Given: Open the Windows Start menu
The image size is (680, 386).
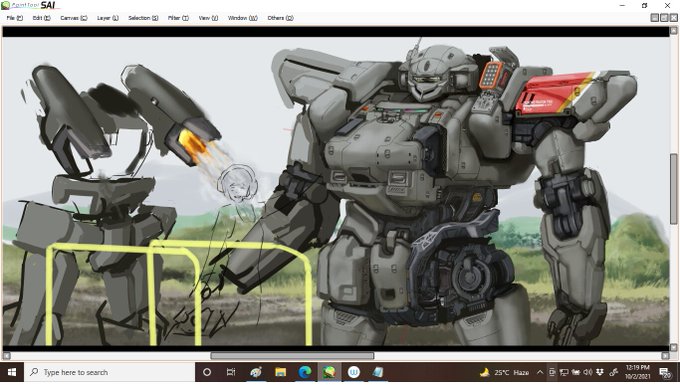Looking at the screenshot, I should coord(12,372).
